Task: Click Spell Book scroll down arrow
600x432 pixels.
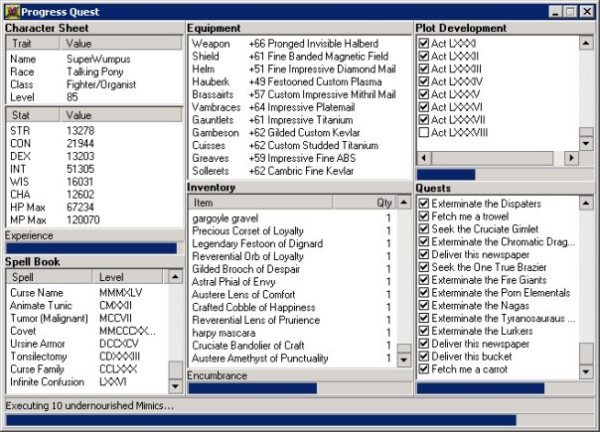Action: coord(175,386)
